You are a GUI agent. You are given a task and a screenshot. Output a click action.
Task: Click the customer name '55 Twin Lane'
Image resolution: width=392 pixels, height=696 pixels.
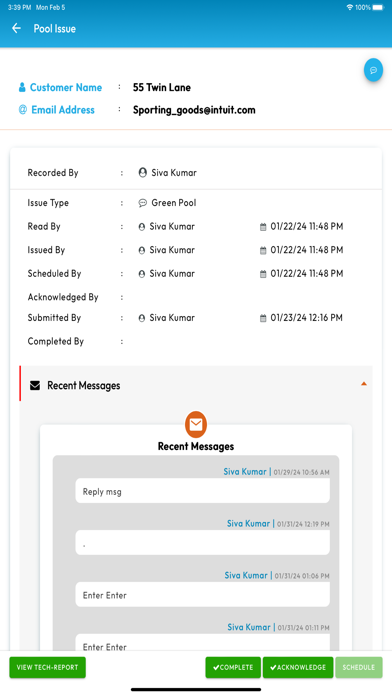162,87
